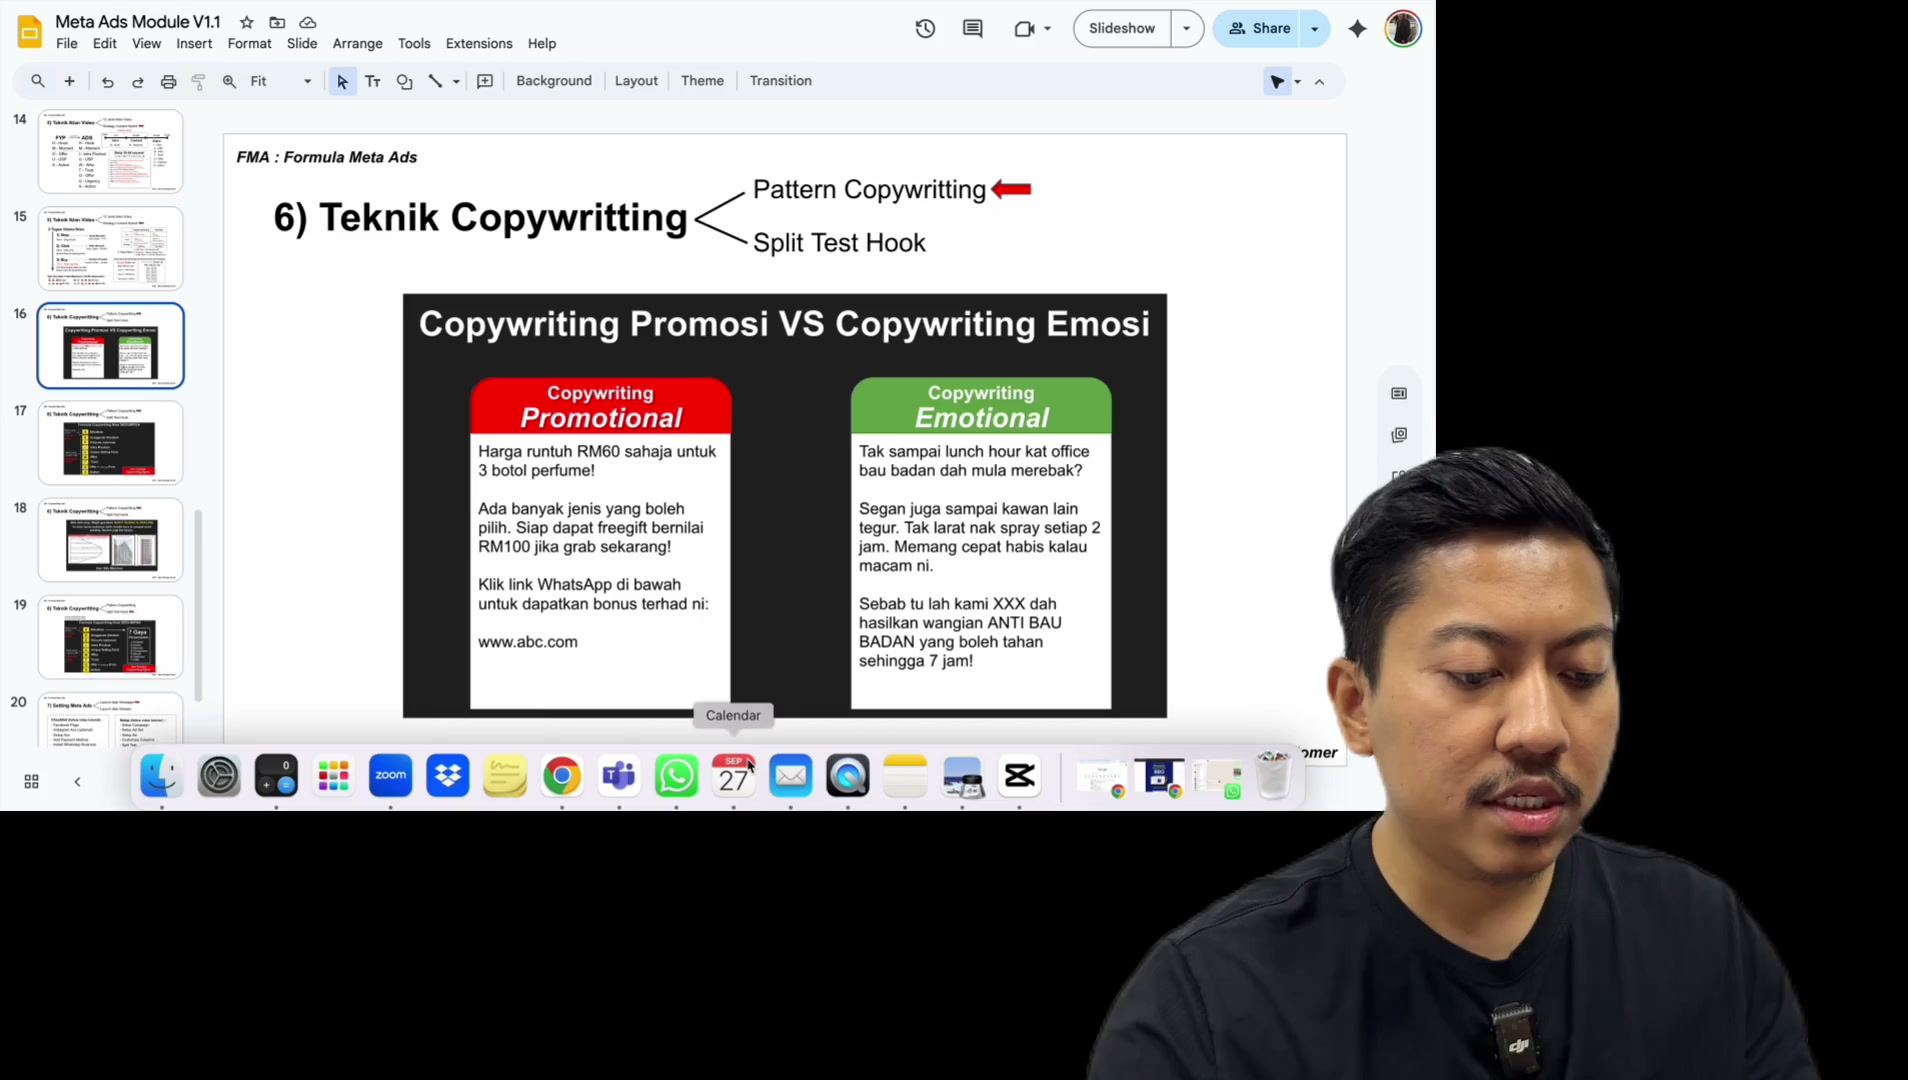Open the Insert menu

(x=194, y=43)
